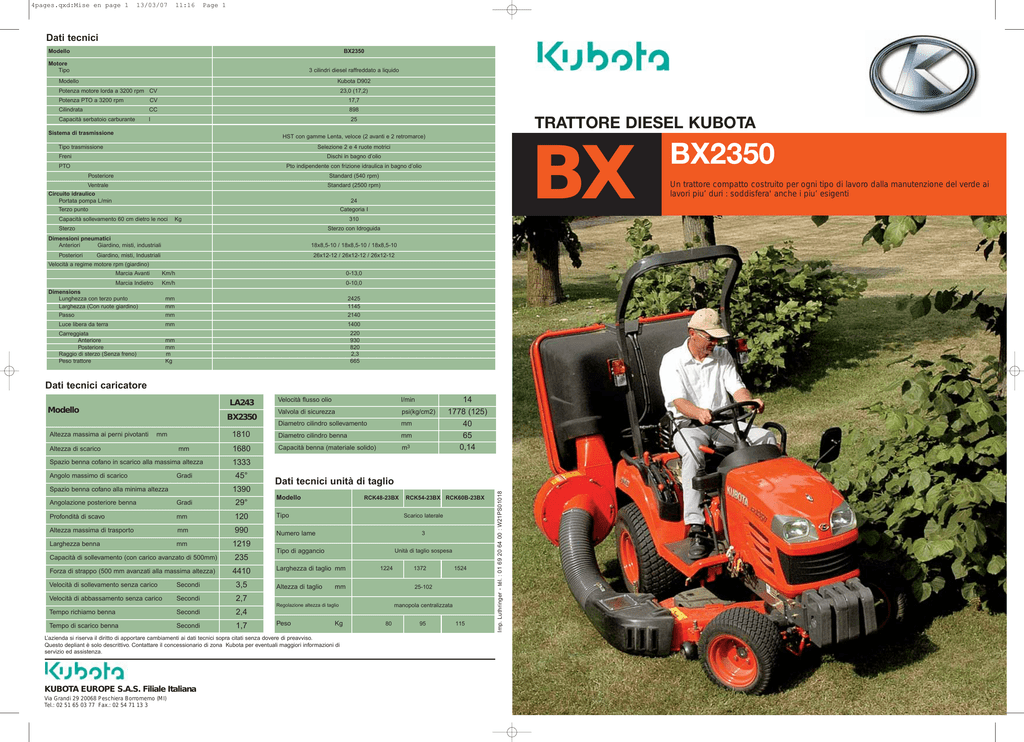Viewport: 1024px width, 742px height.
Task: Click the 'Larghezza benna' row label
Action: tap(74, 544)
